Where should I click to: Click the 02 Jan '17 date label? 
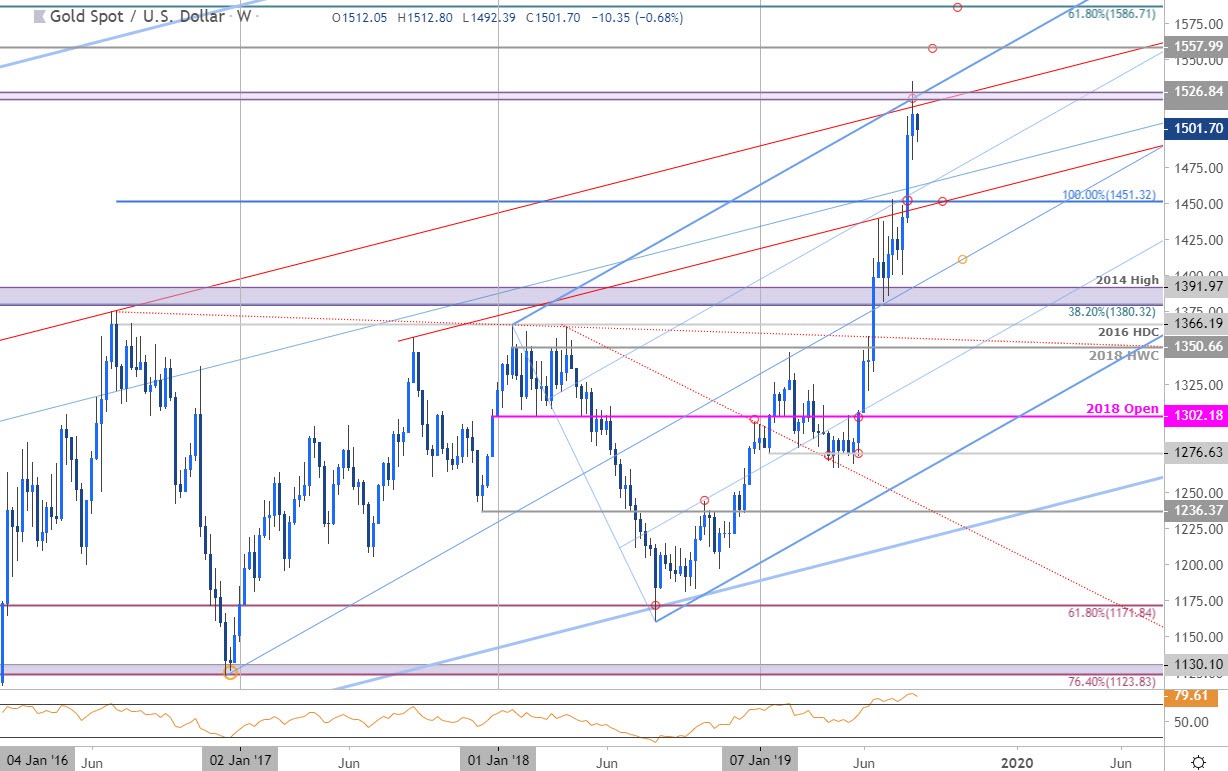click(x=241, y=760)
